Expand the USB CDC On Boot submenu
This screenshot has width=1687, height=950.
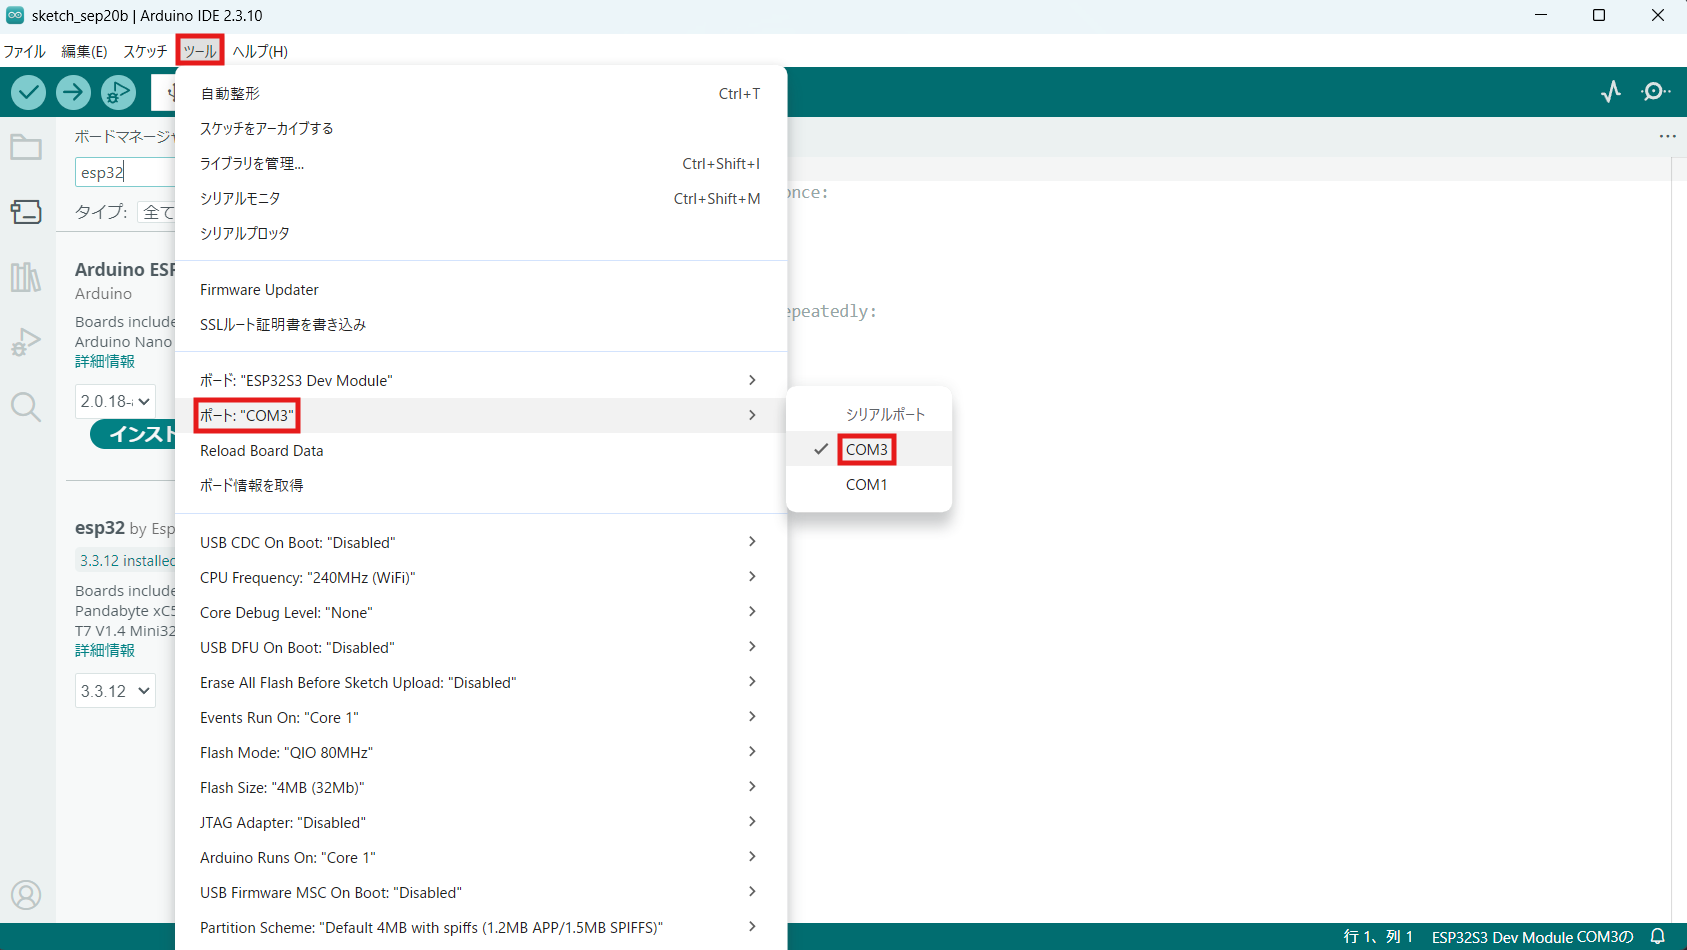pos(481,542)
